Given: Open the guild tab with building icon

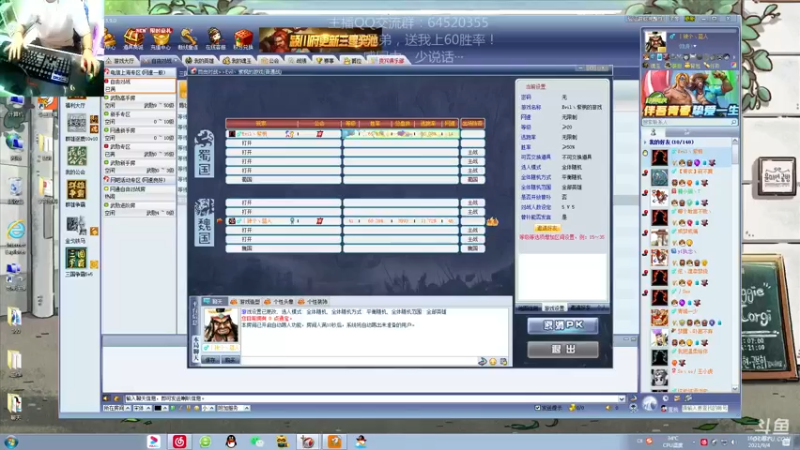Looking at the screenshot, I should [x=270, y=61].
